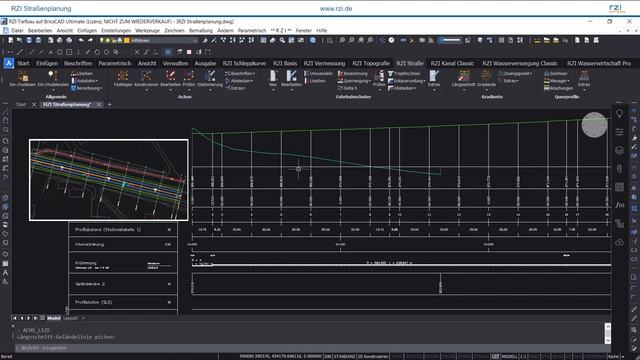
Task: Open the layer name dropdown in toolbar
Action: 163,40
